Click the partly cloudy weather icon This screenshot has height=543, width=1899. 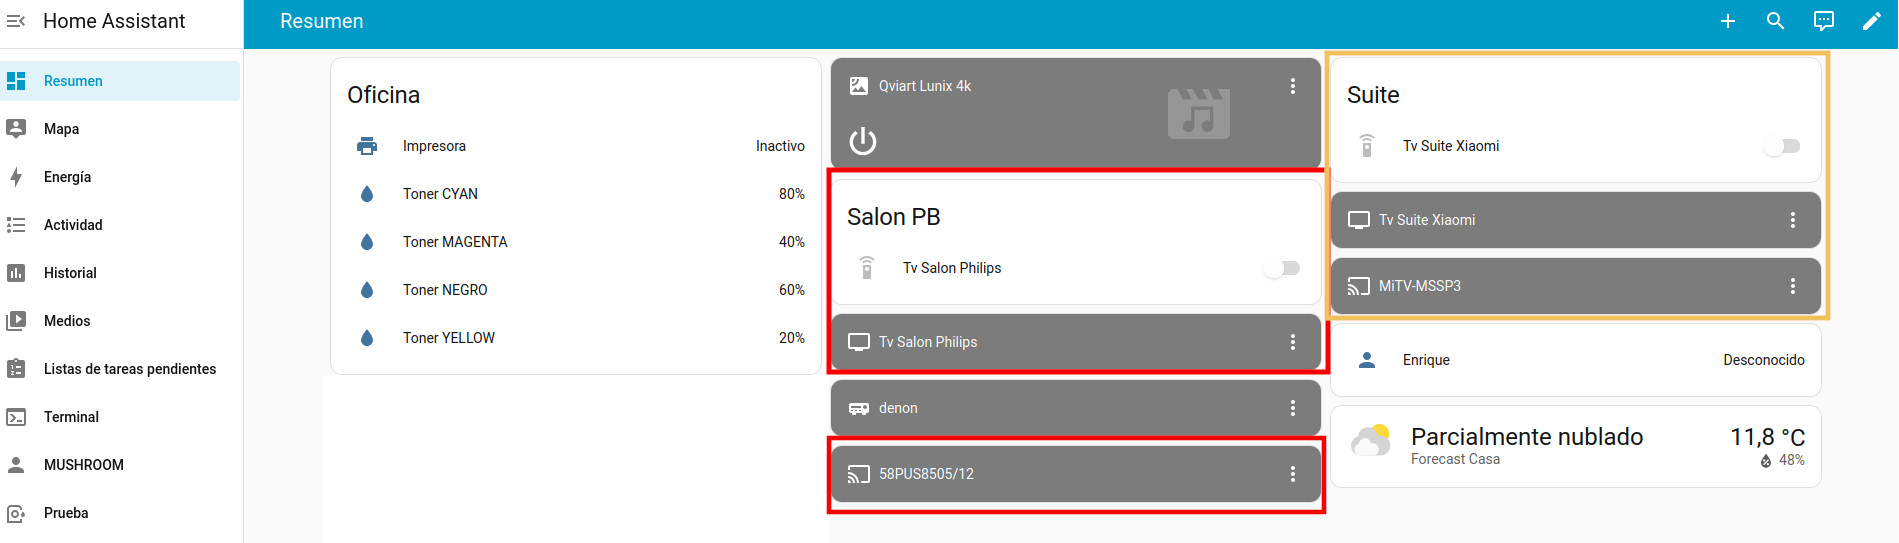coord(1371,441)
